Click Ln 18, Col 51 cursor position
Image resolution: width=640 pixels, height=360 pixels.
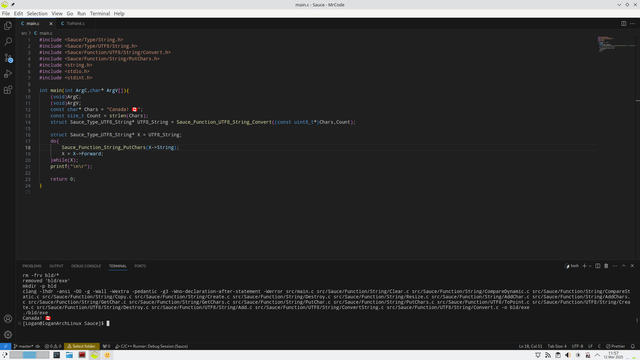point(531,346)
